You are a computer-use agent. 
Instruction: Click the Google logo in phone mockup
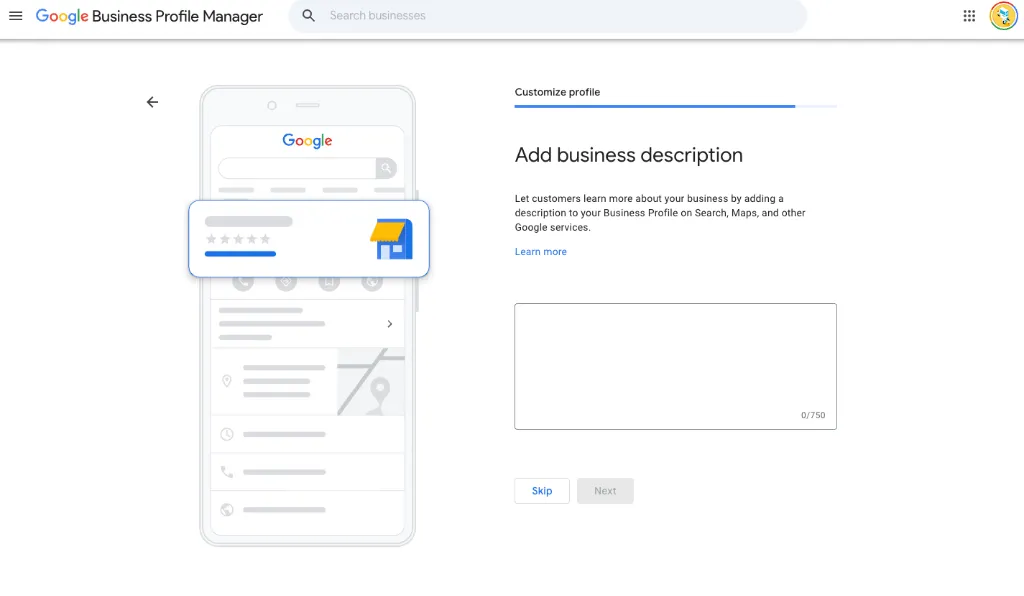click(307, 140)
